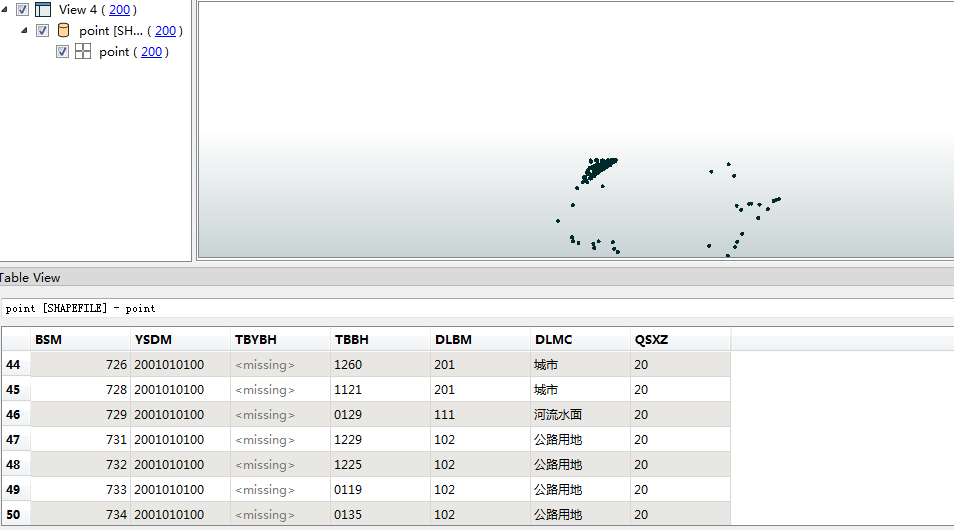Select row number 49 header
Screen dimensions: 954x530
click(x=16, y=489)
